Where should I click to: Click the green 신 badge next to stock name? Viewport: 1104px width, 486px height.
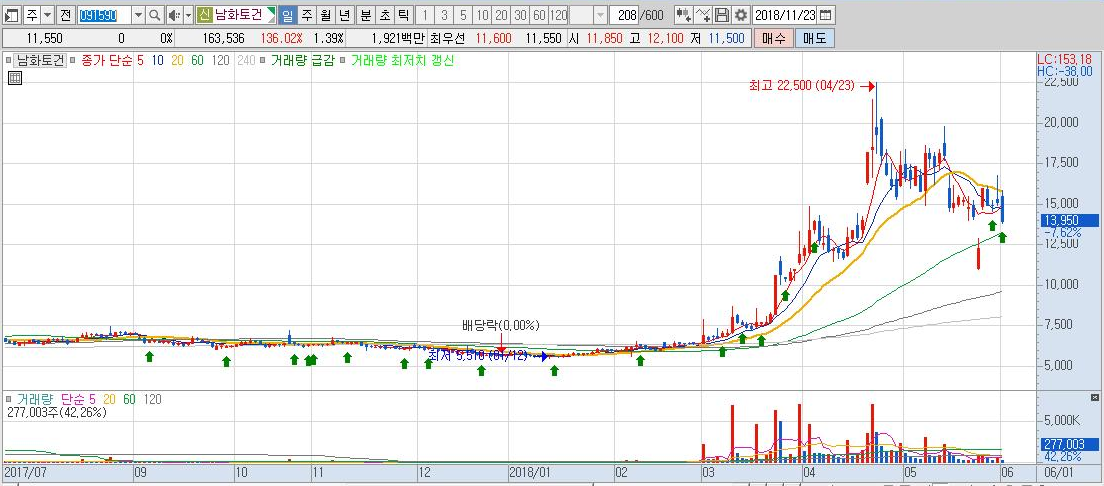204,15
